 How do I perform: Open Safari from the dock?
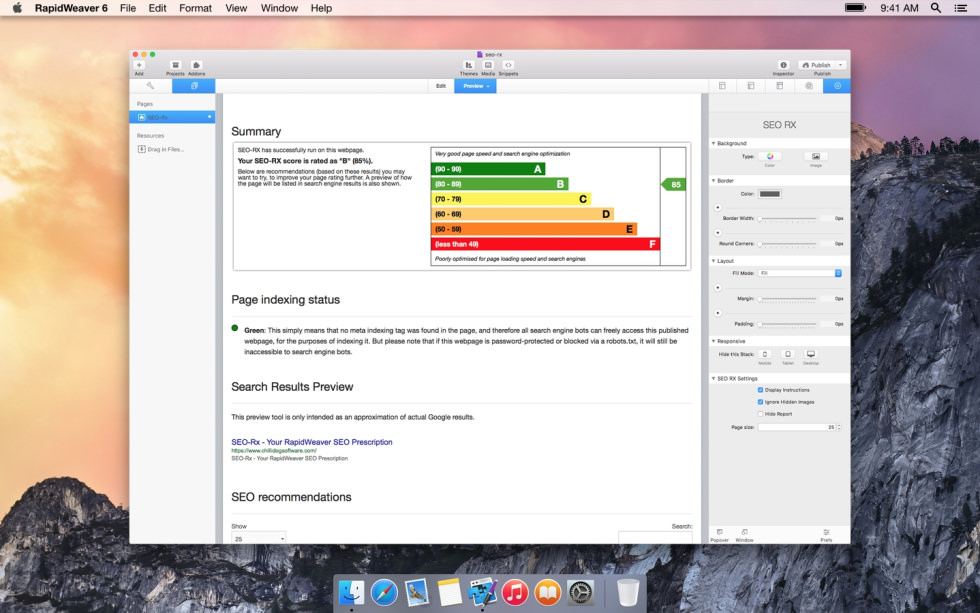384,592
